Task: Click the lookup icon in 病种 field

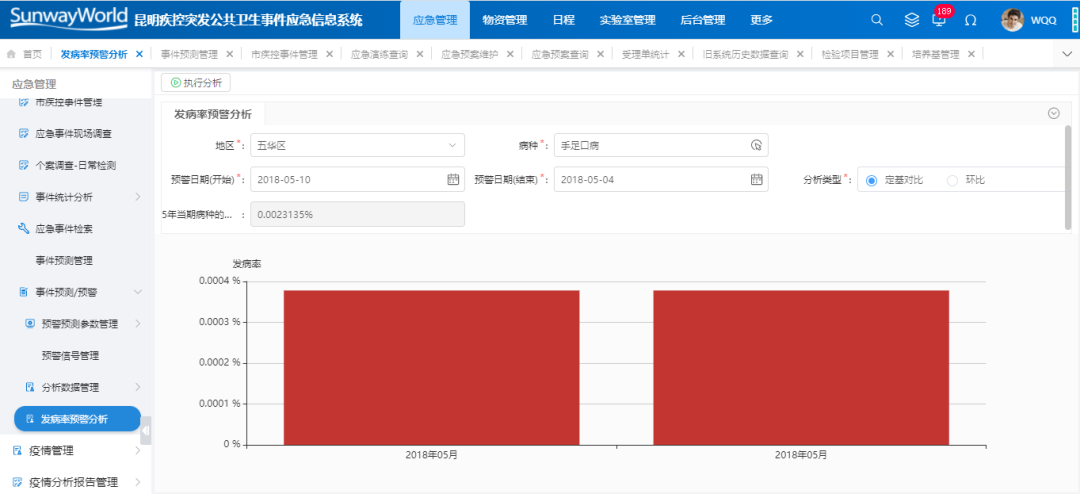Action: [x=756, y=145]
